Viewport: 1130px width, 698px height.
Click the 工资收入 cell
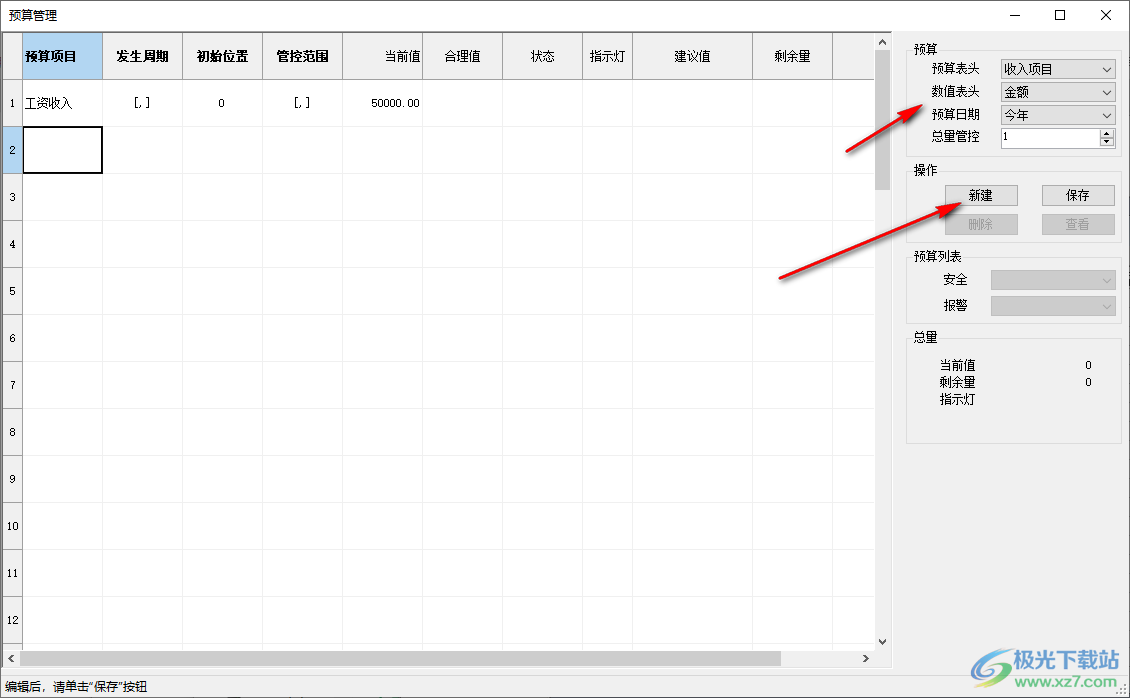click(x=63, y=103)
